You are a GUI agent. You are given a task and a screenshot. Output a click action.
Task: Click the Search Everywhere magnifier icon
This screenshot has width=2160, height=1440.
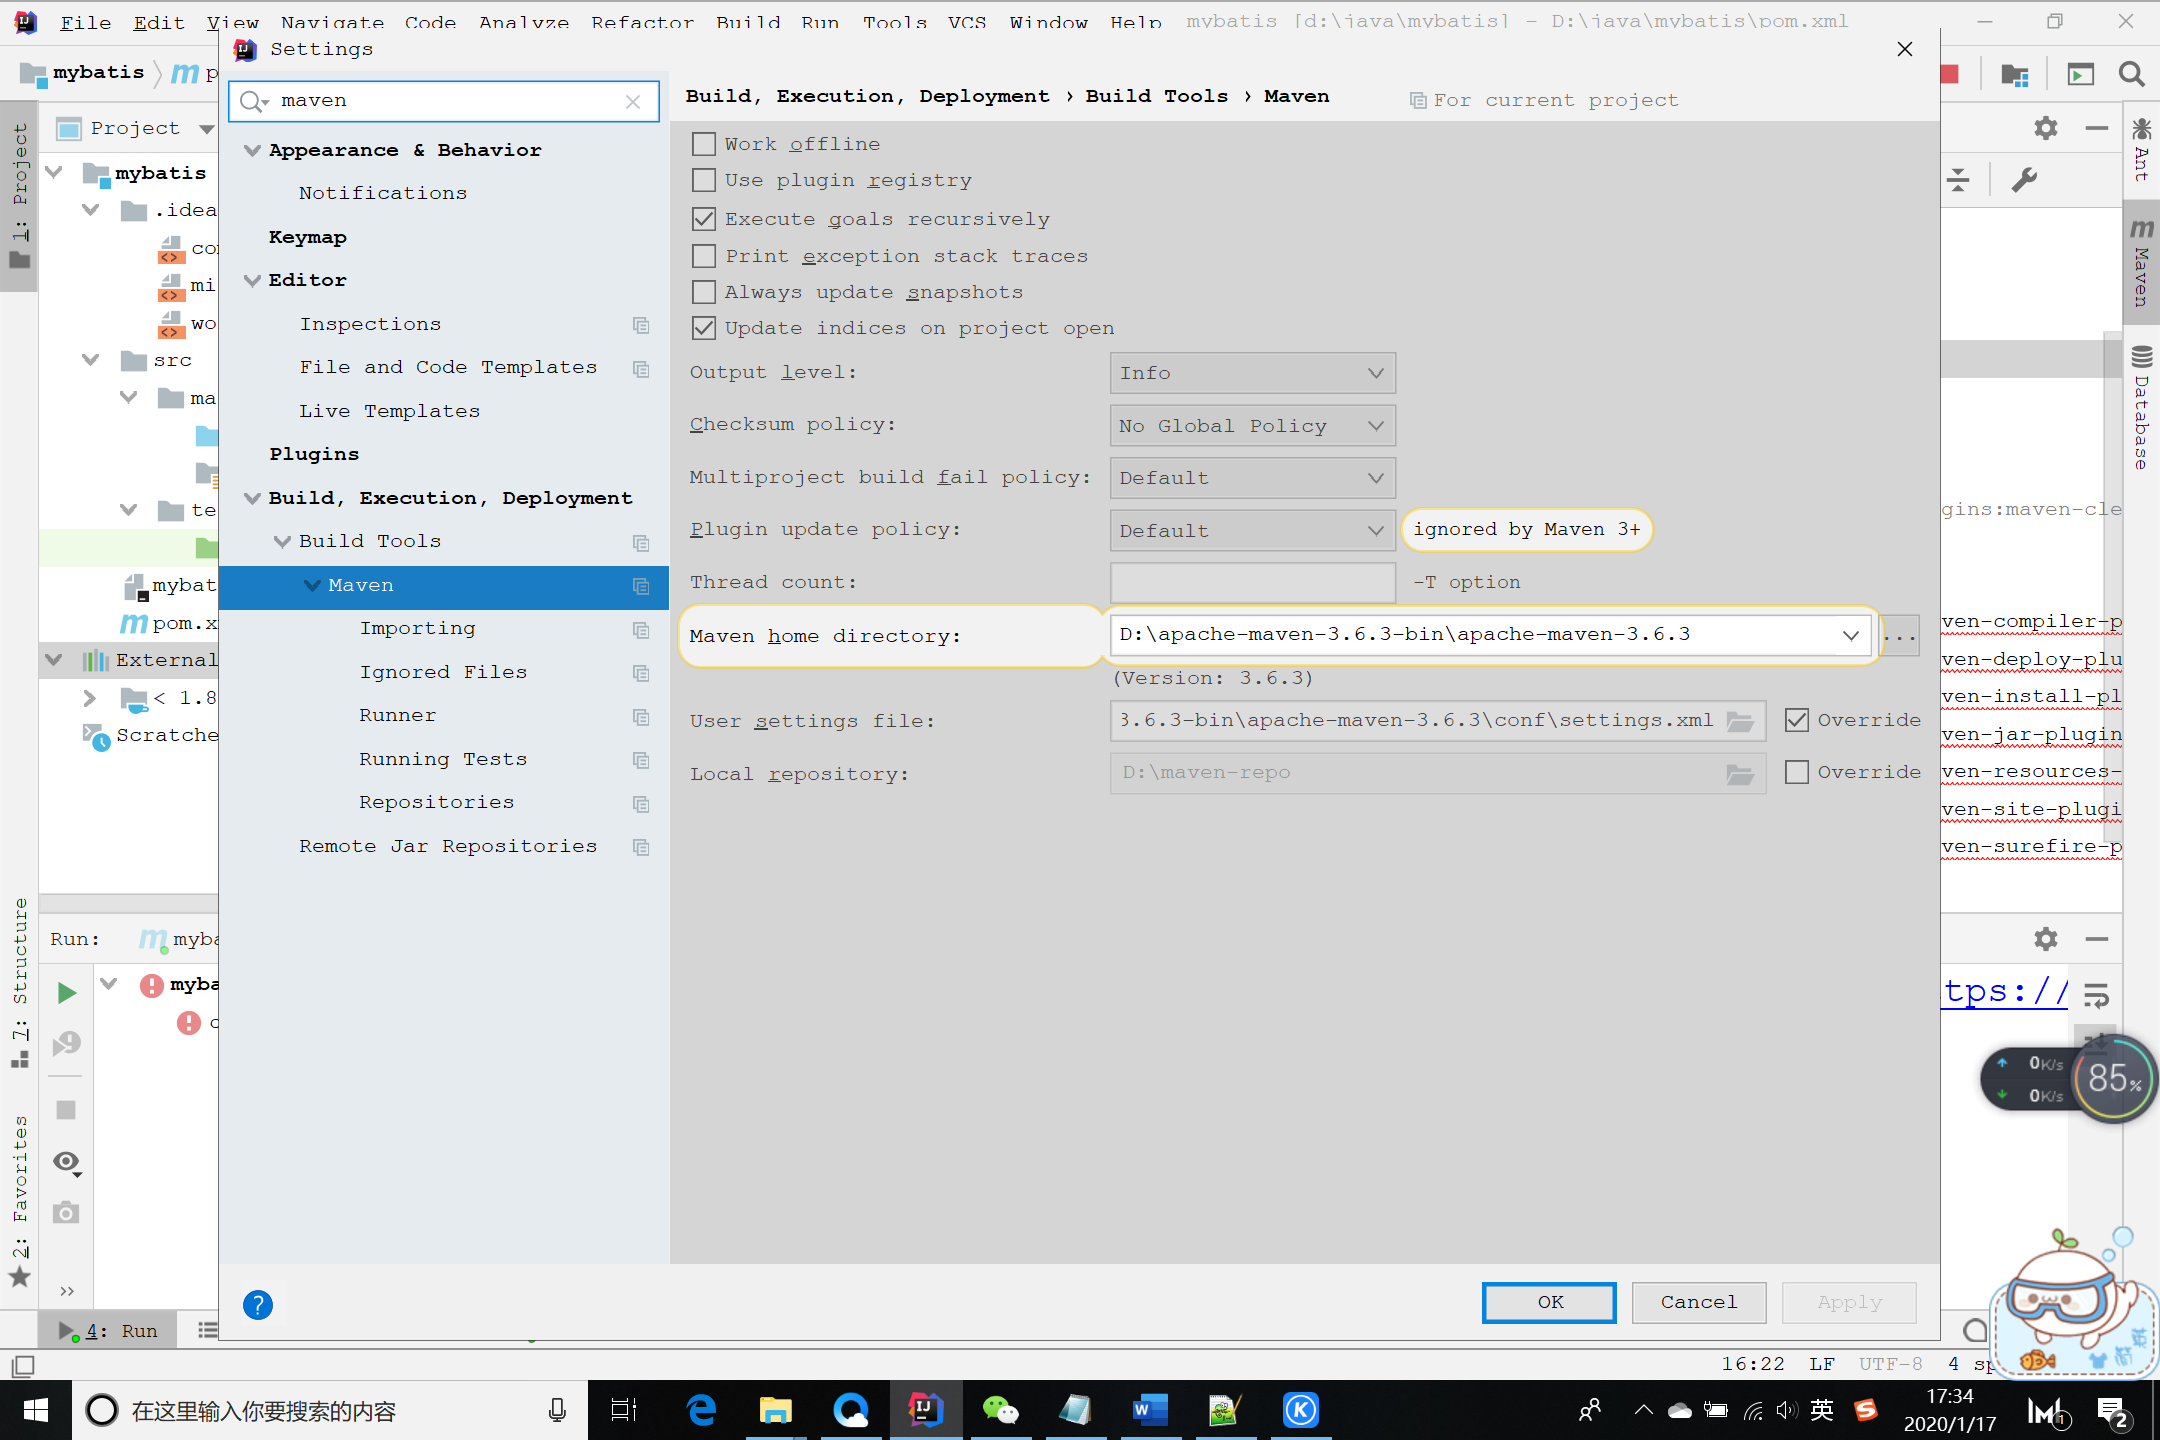[x=2130, y=74]
